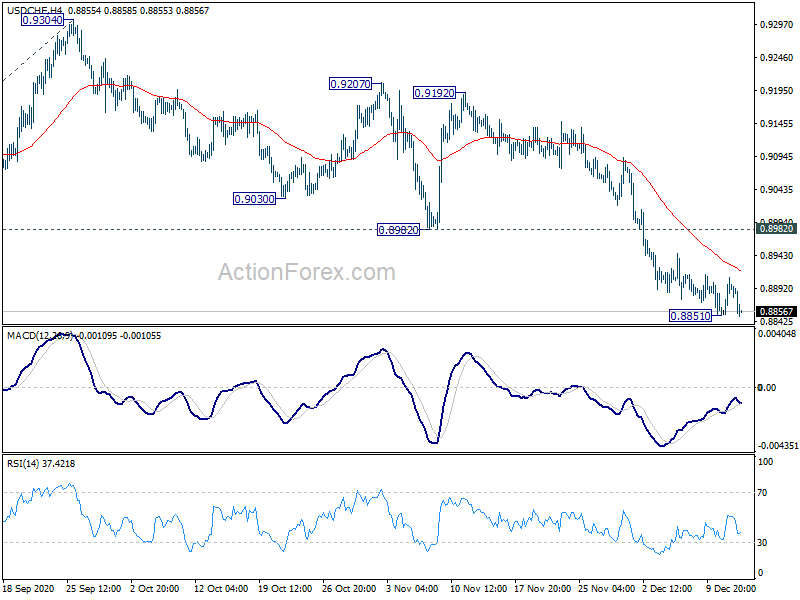Click the 2 Dec 12:00 date label
Viewport: 800px width, 600px height.
click(667, 589)
